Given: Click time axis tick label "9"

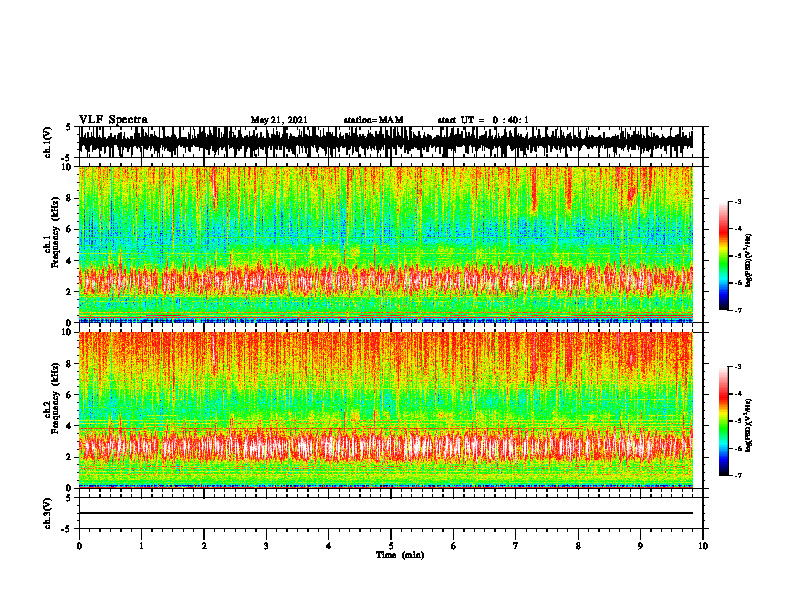Looking at the screenshot, I should pos(640,546).
